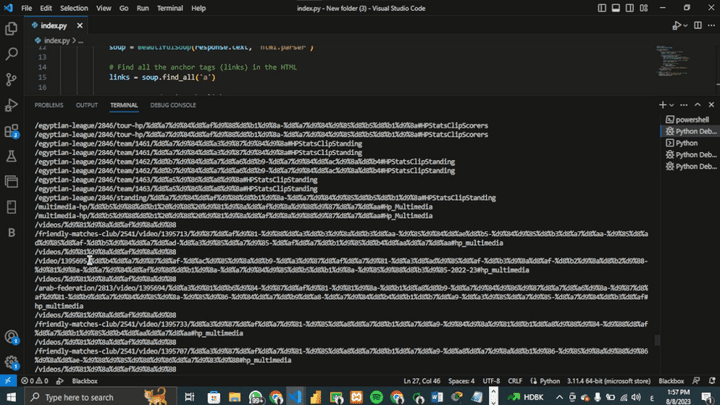Open run button dropdown arrow
720x405 pixels.
685,26
